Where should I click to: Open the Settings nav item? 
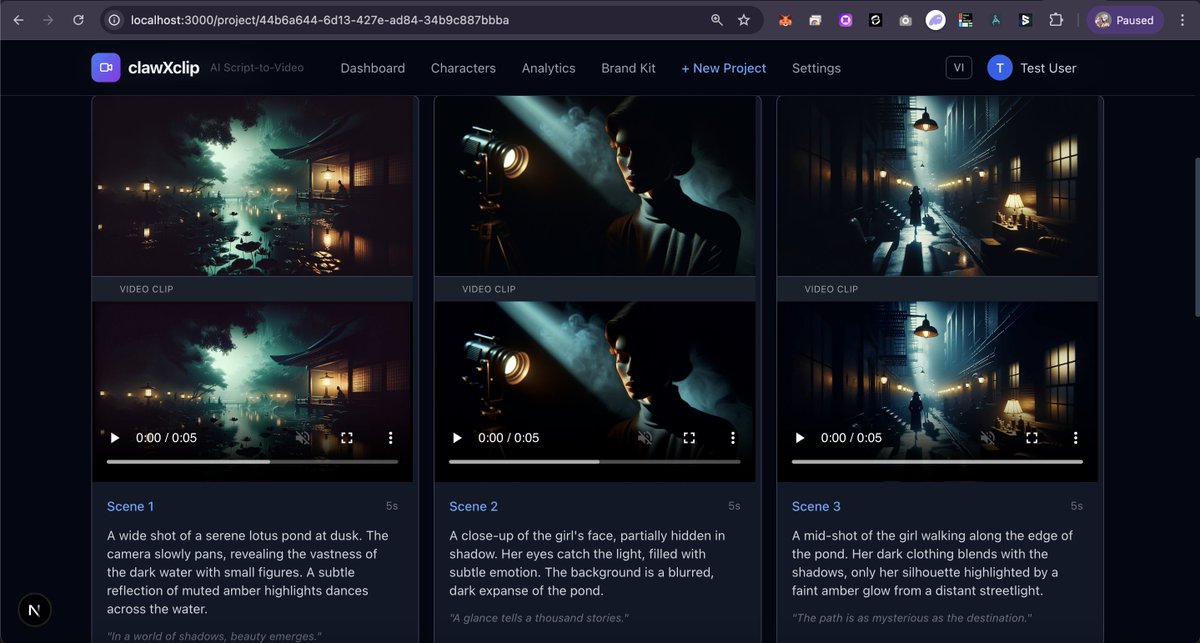point(816,68)
